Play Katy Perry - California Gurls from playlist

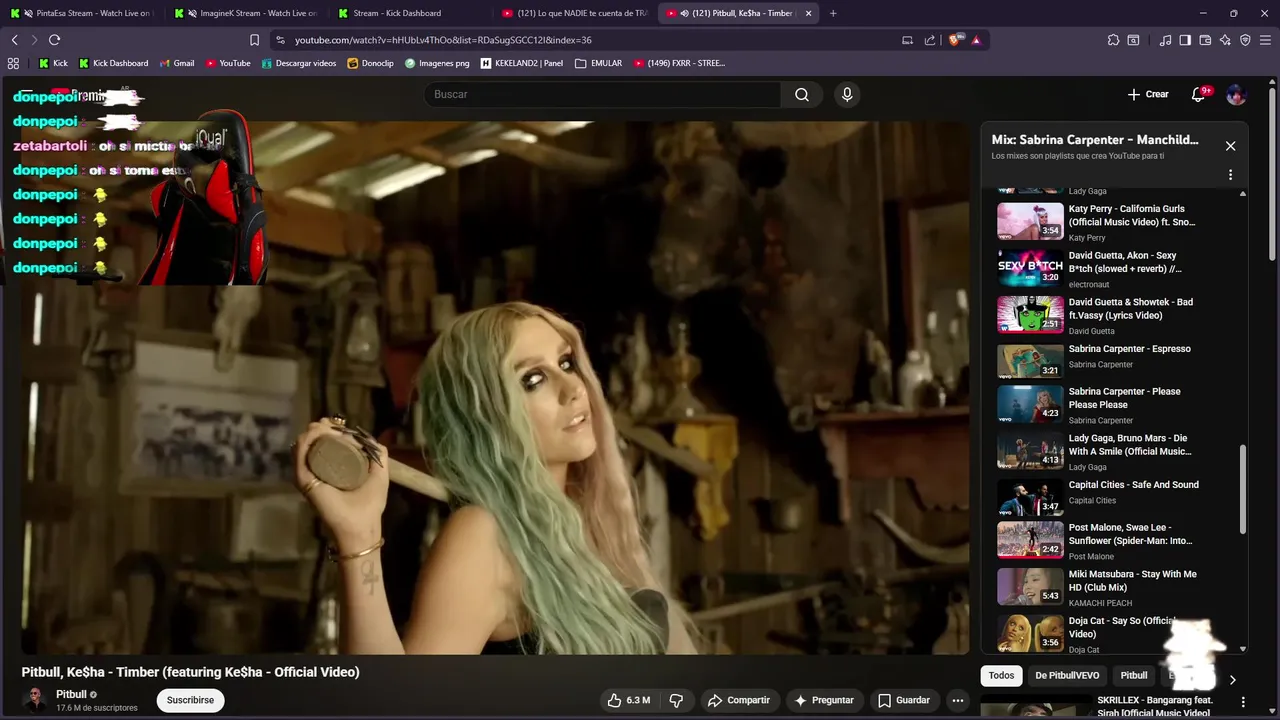1110,222
